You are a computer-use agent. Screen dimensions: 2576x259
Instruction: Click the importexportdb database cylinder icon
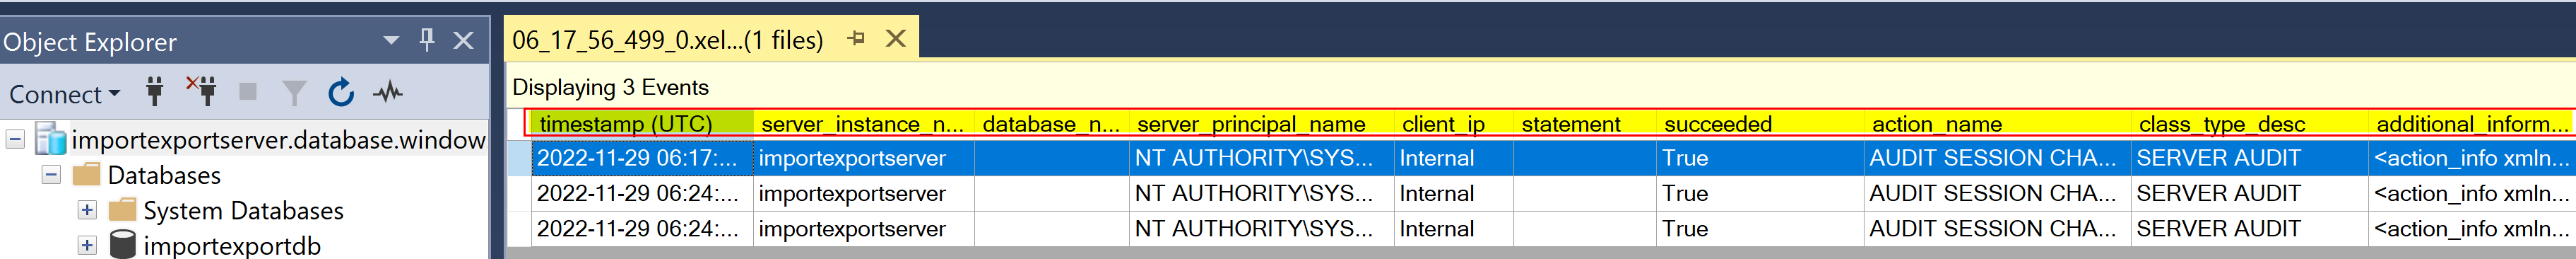tap(122, 245)
